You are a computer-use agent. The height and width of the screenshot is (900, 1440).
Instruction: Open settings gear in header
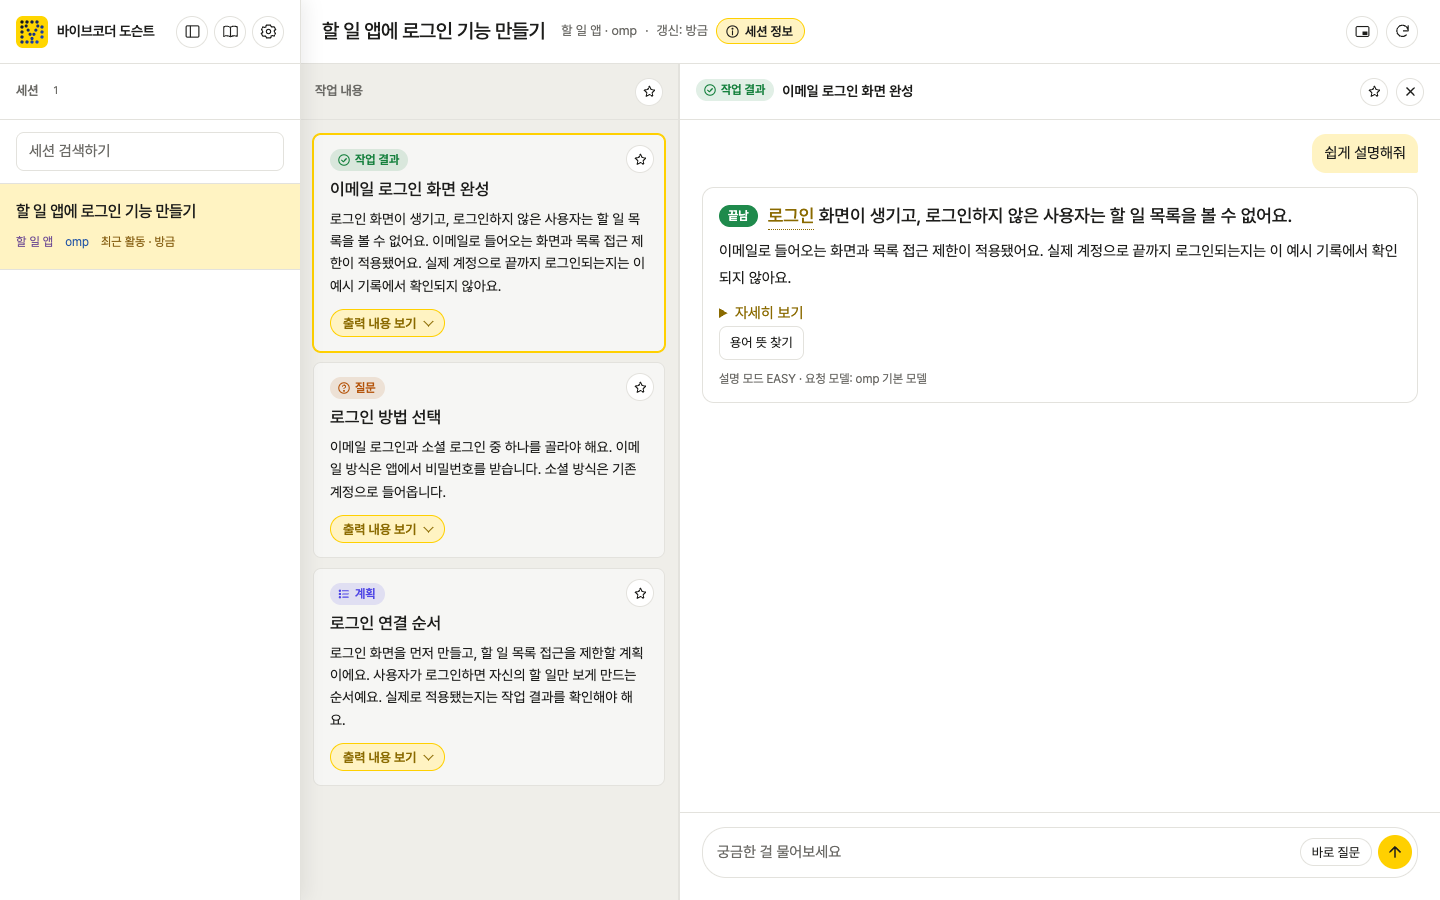(x=268, y=32)
